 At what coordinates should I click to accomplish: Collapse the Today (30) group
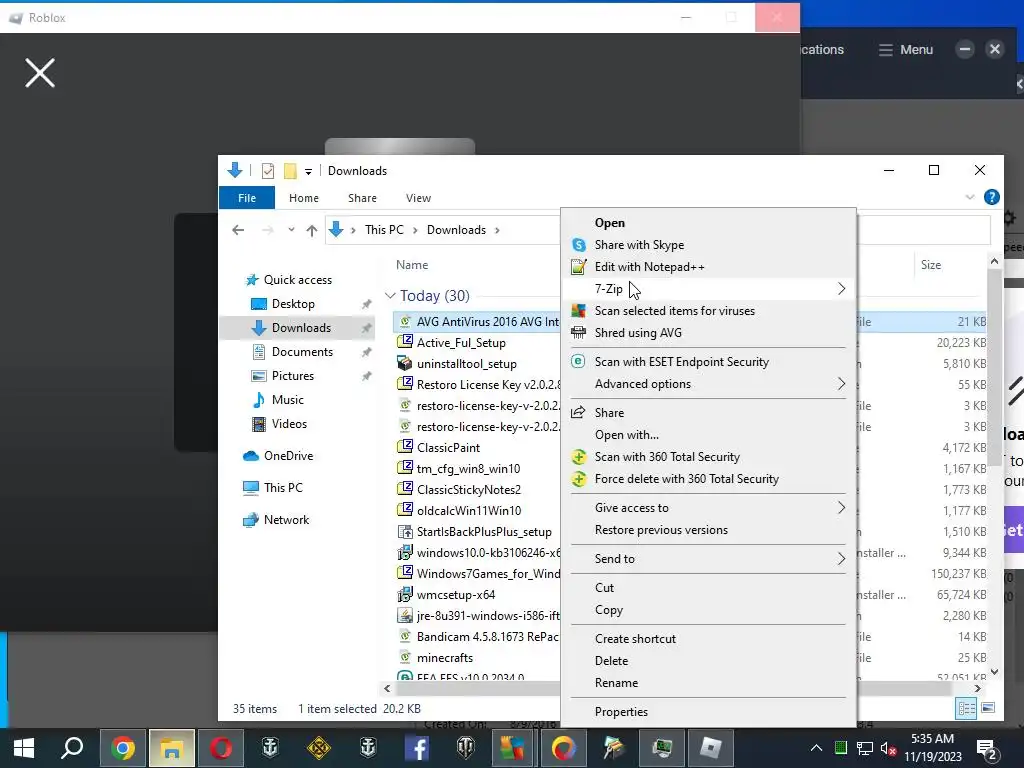click(x=391, y=296)
